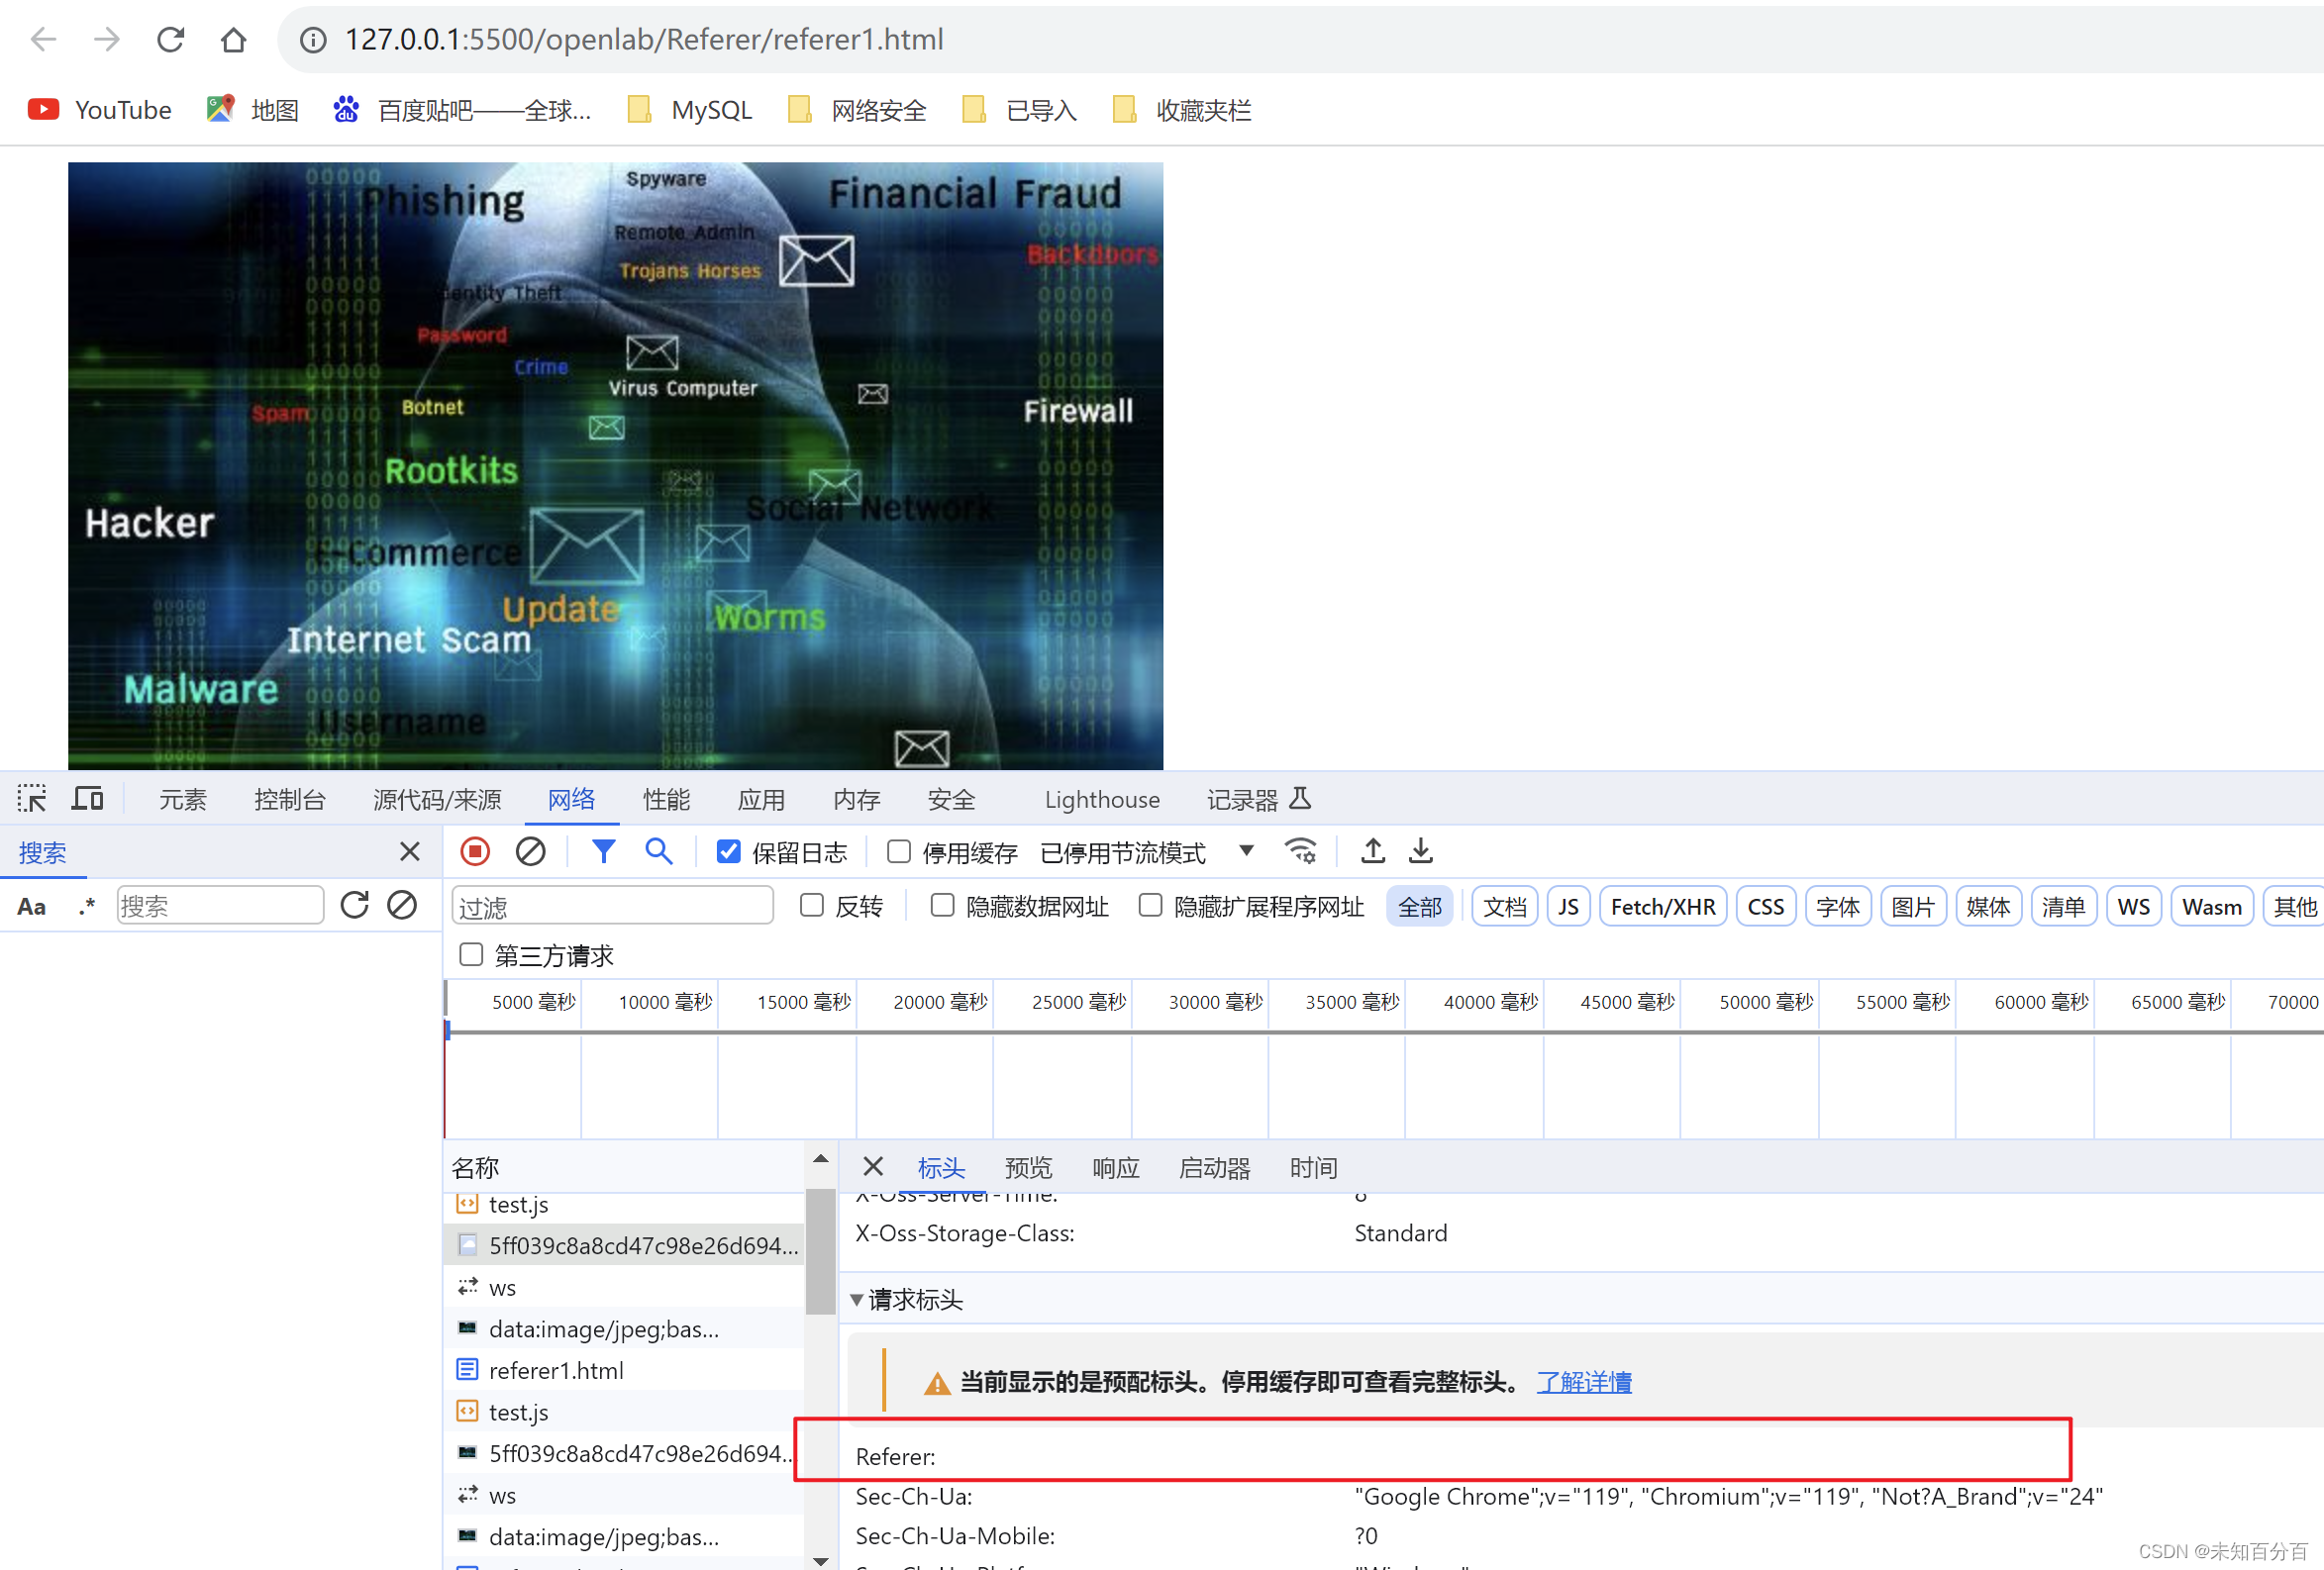2324x1570 pixels.
Task: Open throttling dropdown 已停用节流模式
Action: (1147, 852)
